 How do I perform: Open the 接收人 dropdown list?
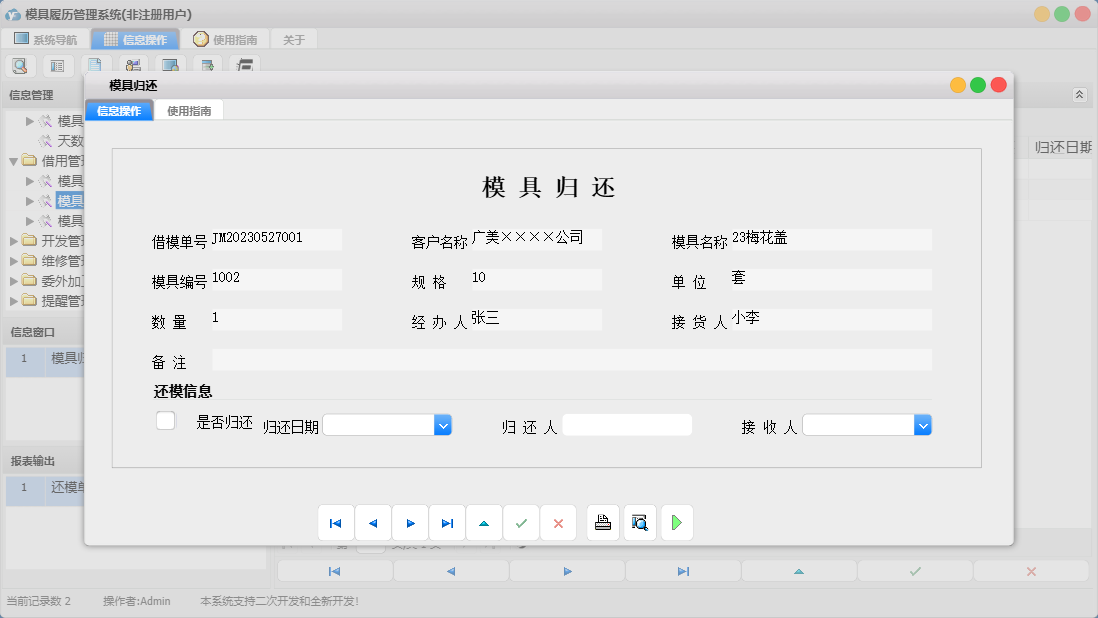point(923,424)
